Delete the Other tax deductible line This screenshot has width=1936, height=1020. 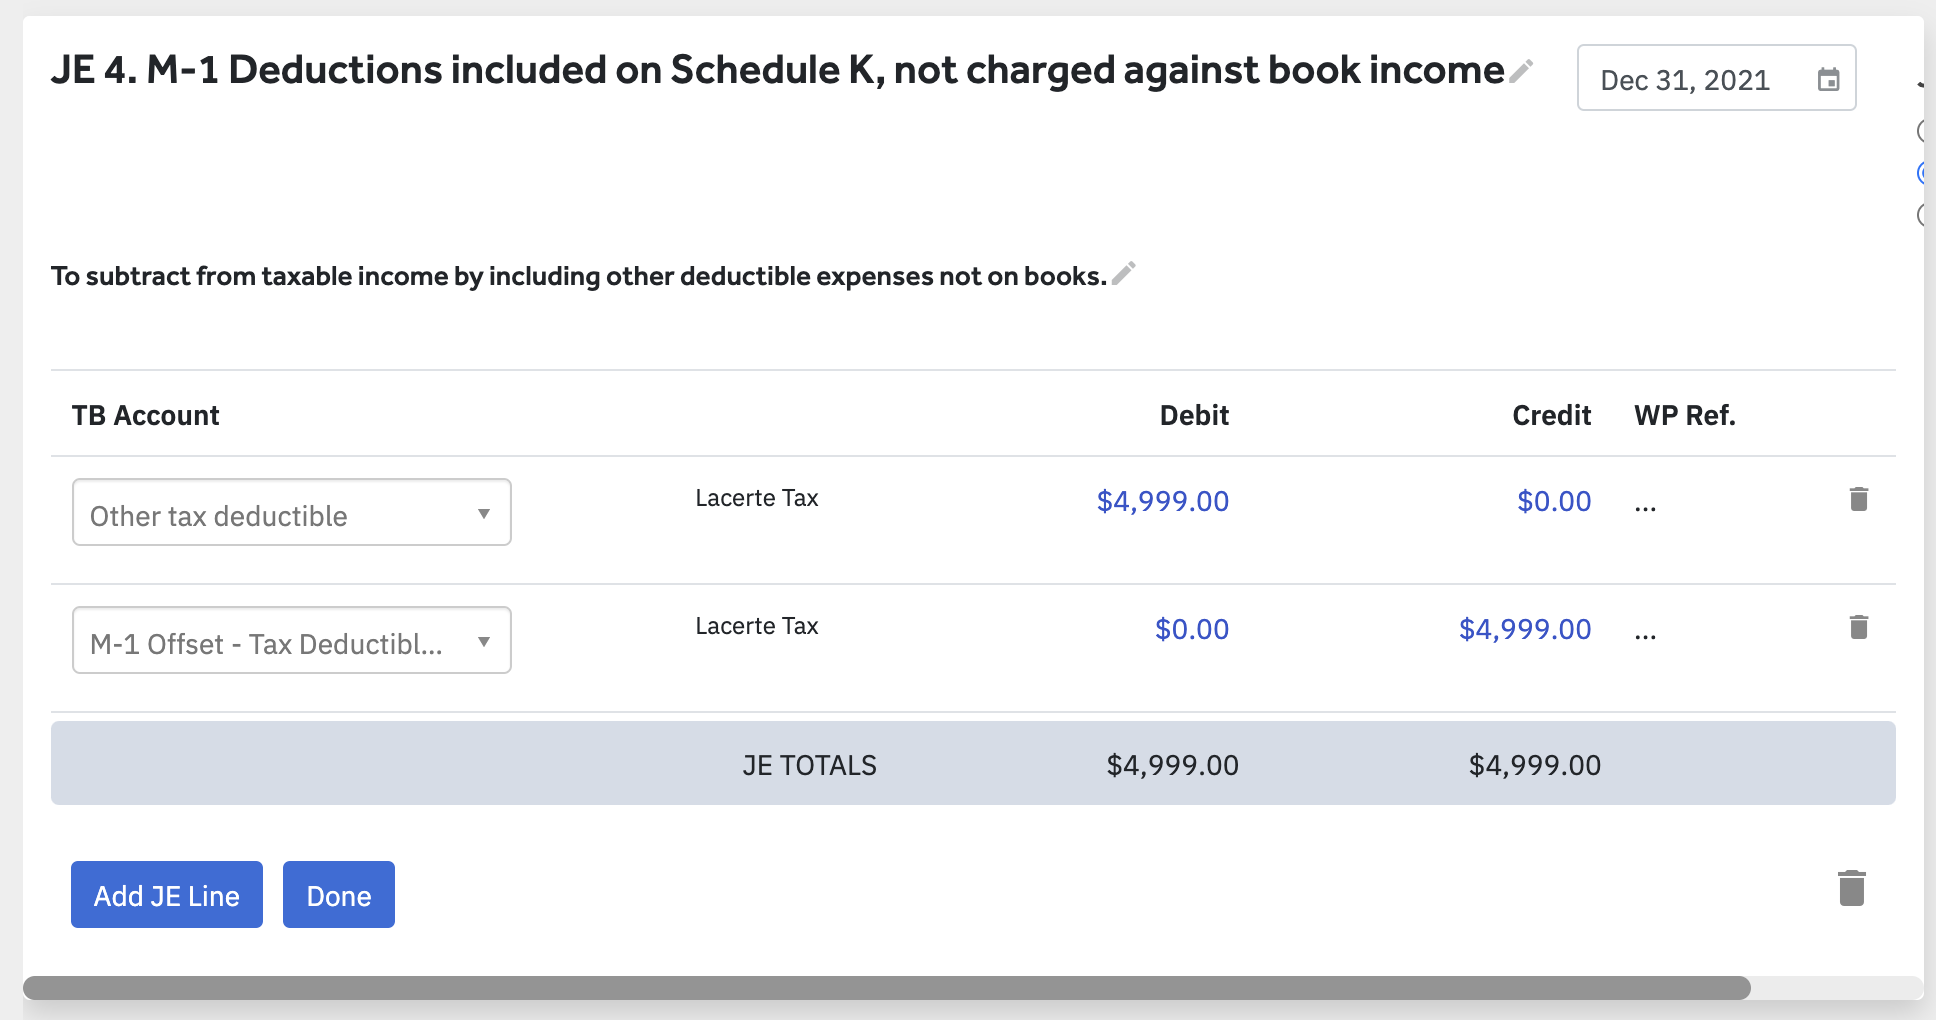tap(1858, 499)
